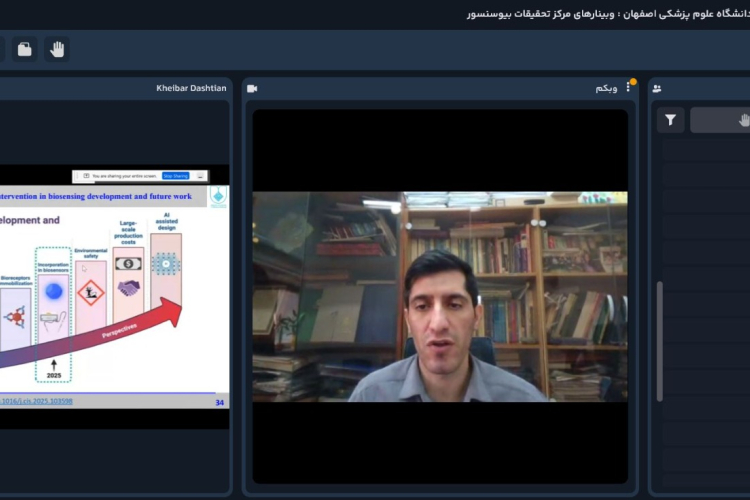Screen dimensions: 750x500
Task: Open the briefcase icon in top toolbar
Action: pos(25,49)
